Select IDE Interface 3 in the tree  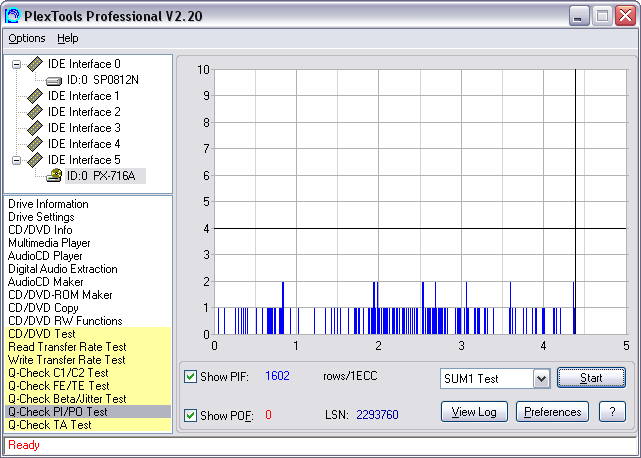pyautogui.click(x=84, y=128)
